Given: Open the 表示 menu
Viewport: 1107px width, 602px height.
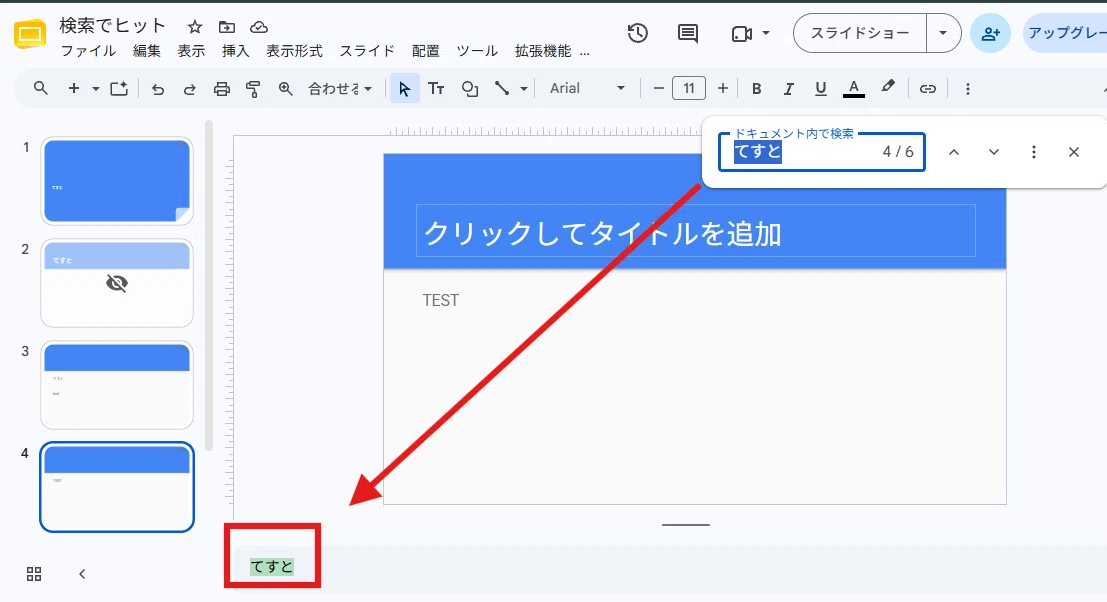Looking at the screenshot, I should (191, 51).
